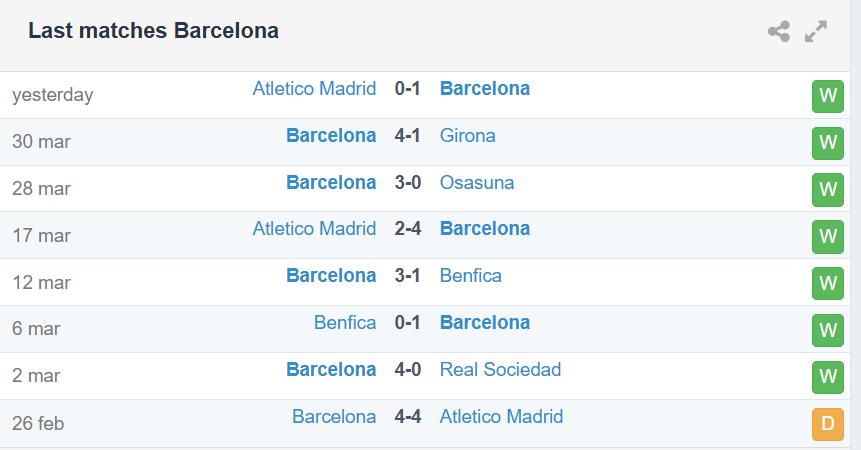This screenshot has width=861, height=450.
Task: Click the 4-4 score against Atletico Madrid
Action: pyautogui.click(x=407, y=417)
